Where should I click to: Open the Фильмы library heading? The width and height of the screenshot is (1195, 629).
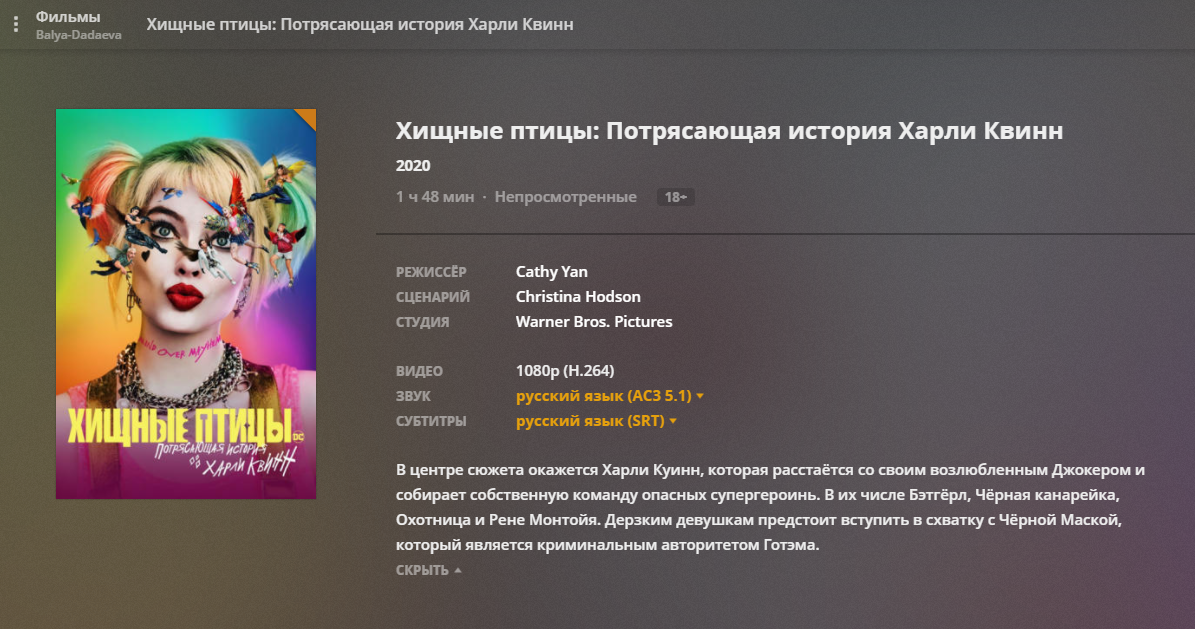pos(68,17)
